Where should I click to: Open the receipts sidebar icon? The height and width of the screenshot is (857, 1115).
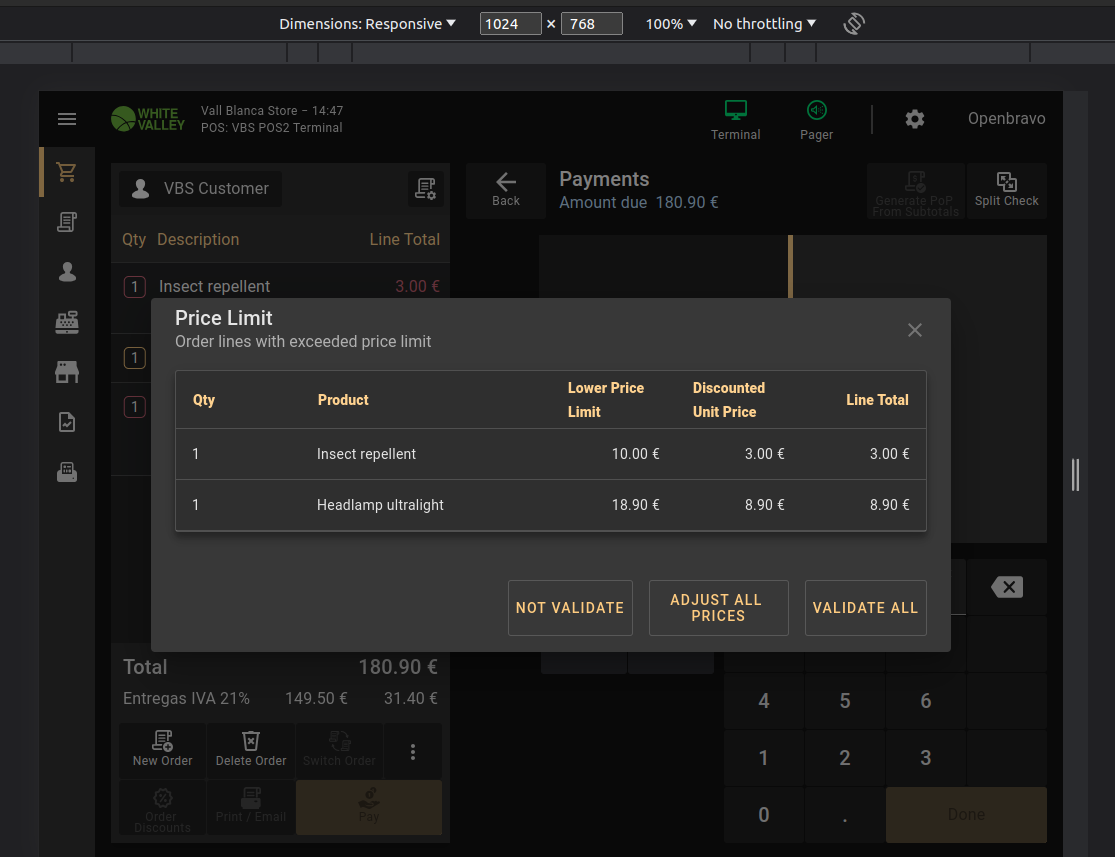pyautogui.click(x=67, y=222)
